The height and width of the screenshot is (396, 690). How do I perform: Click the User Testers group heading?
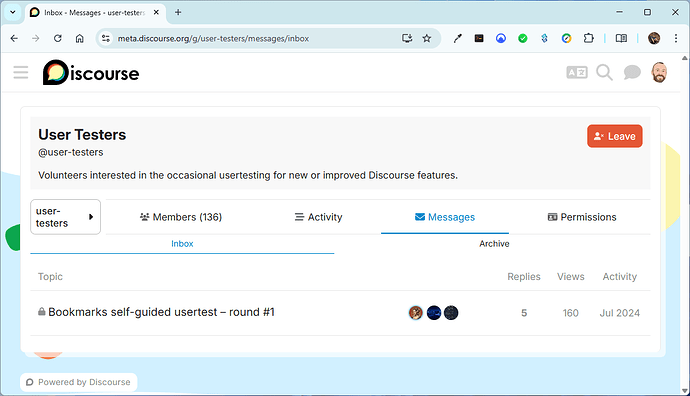(82, 135)
